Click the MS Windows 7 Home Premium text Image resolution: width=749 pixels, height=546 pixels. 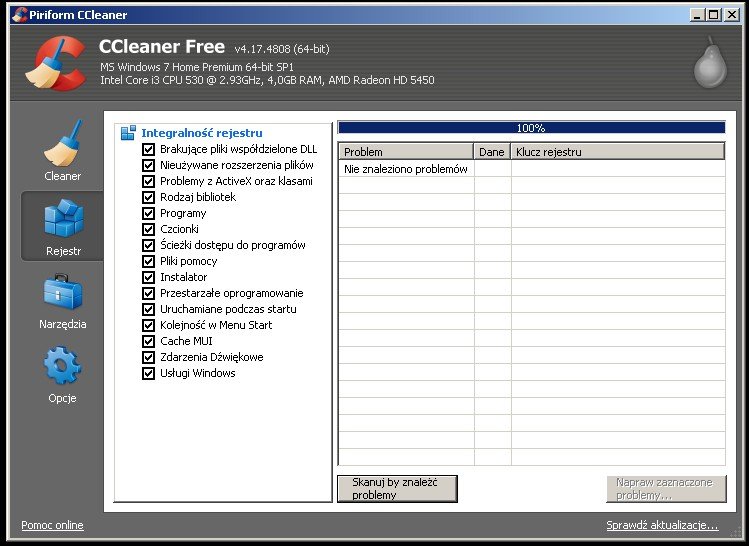click(197, 67)
